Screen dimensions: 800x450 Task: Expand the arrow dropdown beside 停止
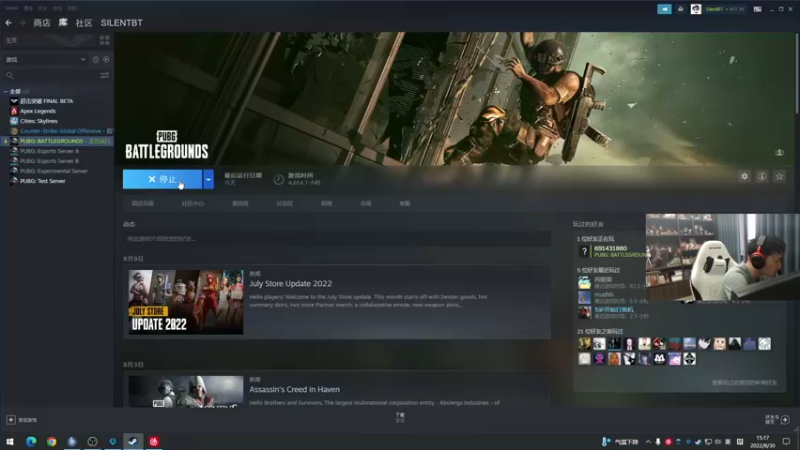coord(208,179)
